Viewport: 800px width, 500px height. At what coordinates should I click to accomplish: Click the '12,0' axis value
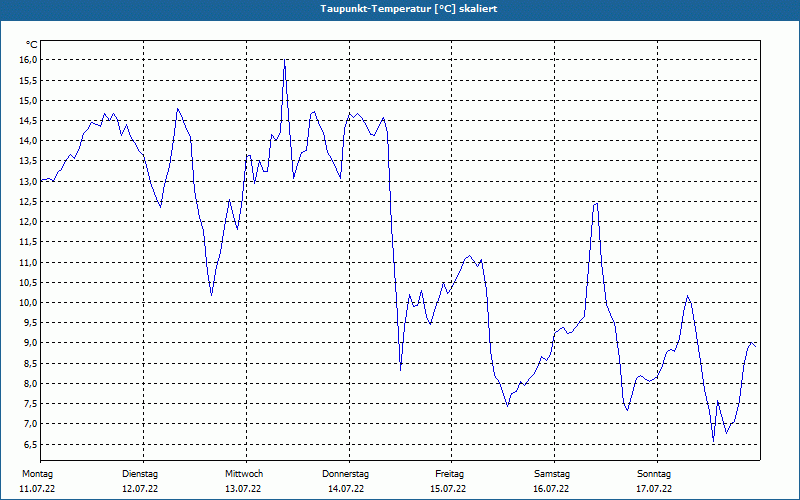pyautogui.click(x=29, y=221)
